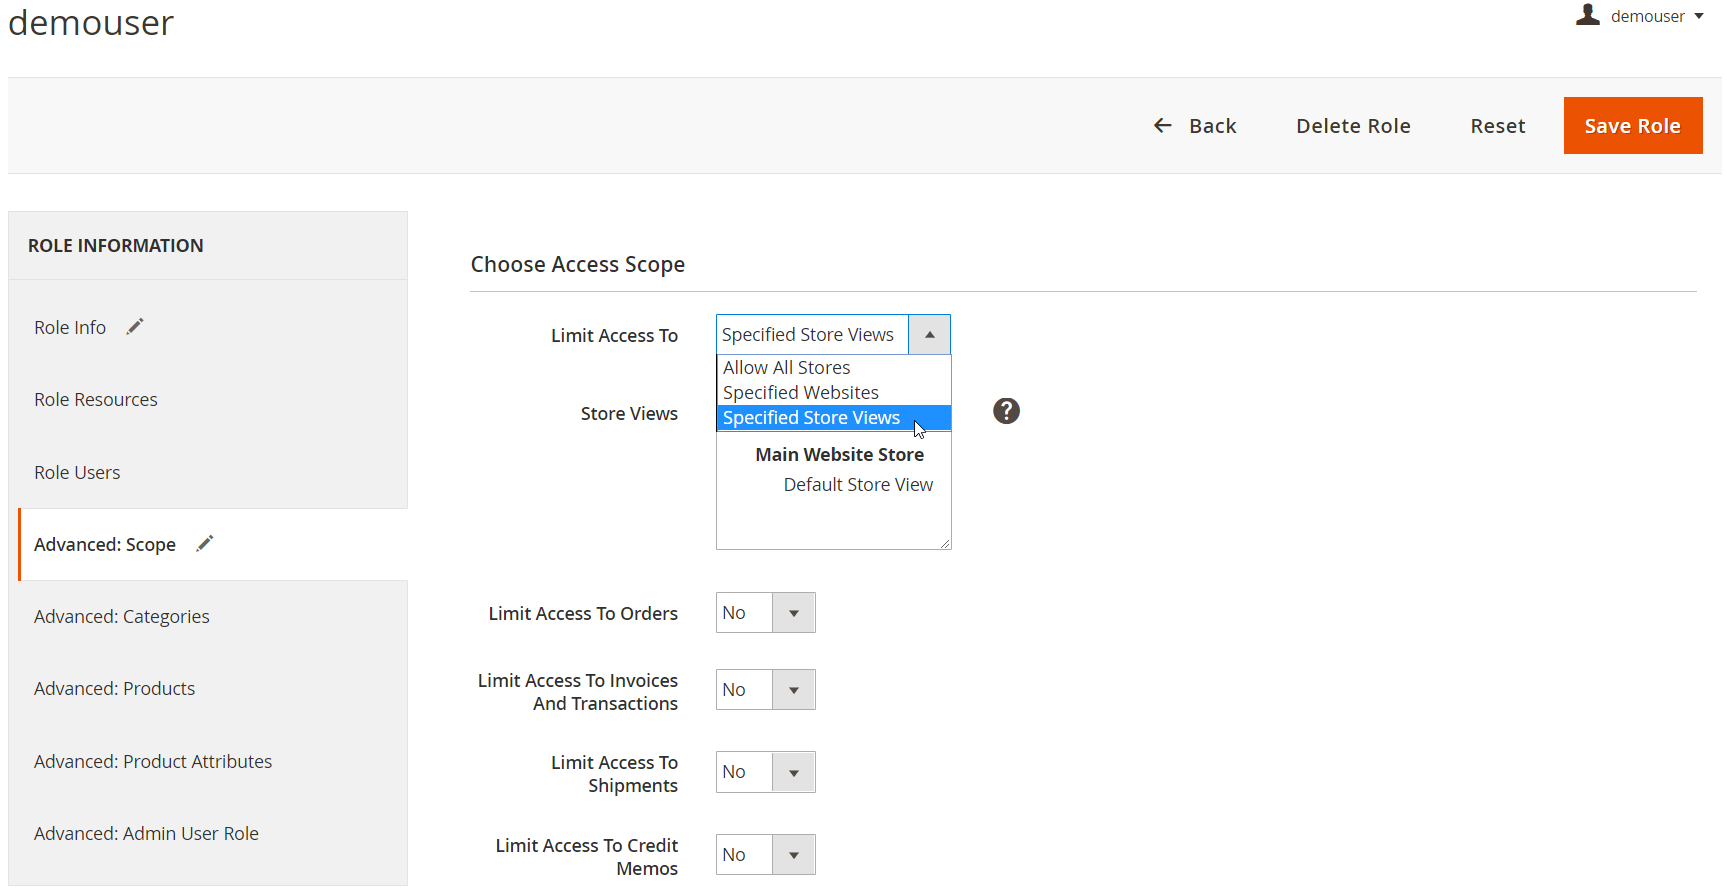Click the Store Views list resize handle
This screenshot has height=895, width=1727.
pos(944,543)
